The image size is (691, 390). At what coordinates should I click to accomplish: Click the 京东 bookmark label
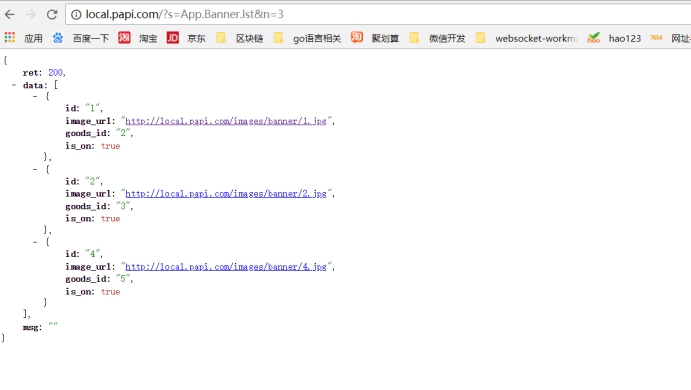[197, 38]
